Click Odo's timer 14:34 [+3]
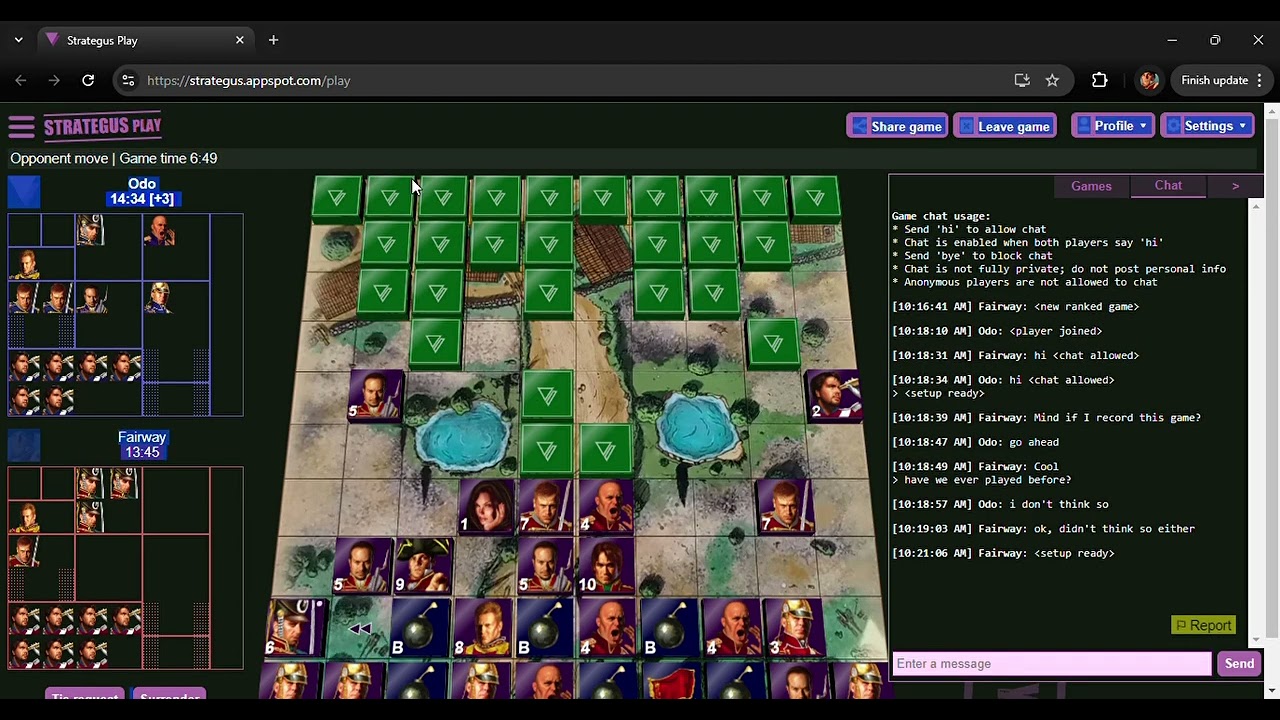 pos(142,199)
